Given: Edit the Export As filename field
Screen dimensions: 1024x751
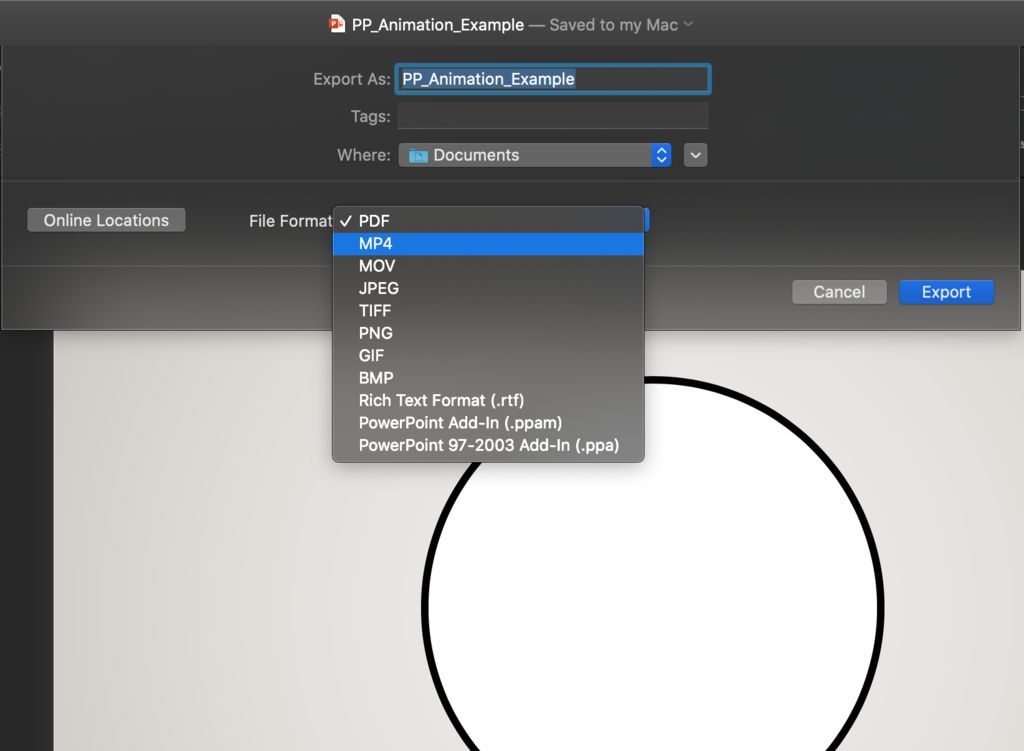Looking at the screenshot, I should coord(553,79).
